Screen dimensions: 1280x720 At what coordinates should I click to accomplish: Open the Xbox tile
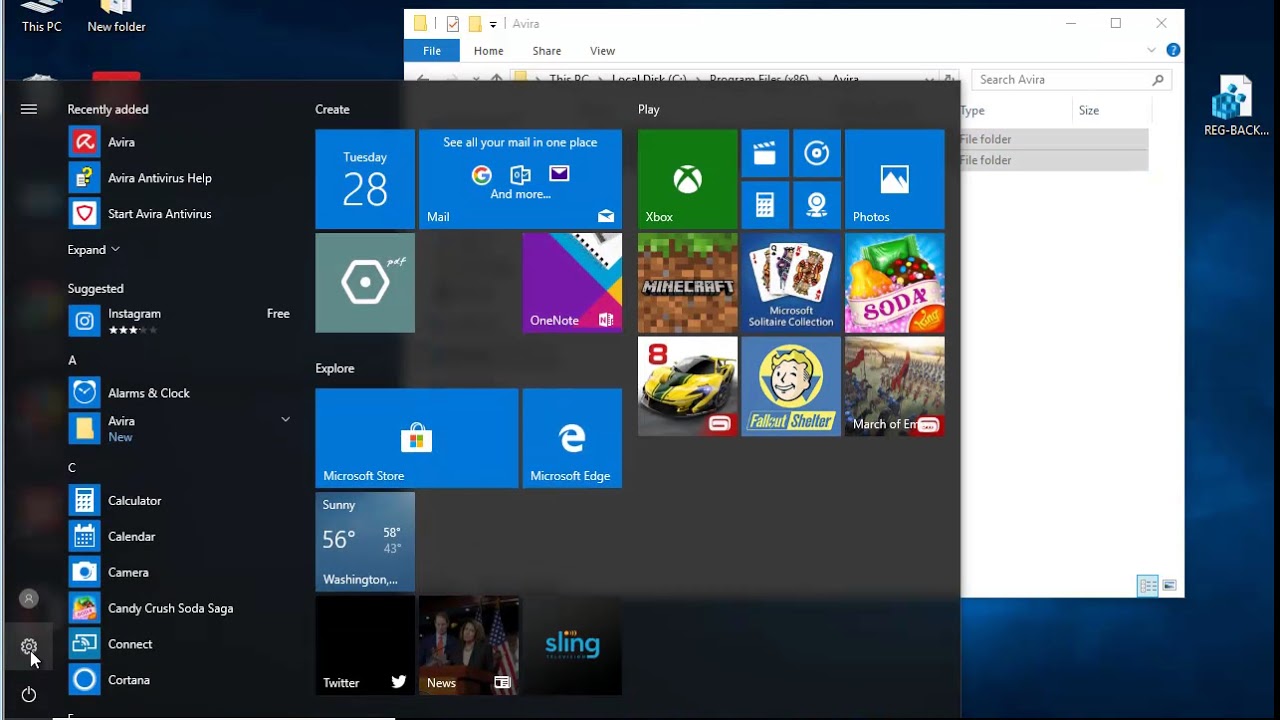687,179
